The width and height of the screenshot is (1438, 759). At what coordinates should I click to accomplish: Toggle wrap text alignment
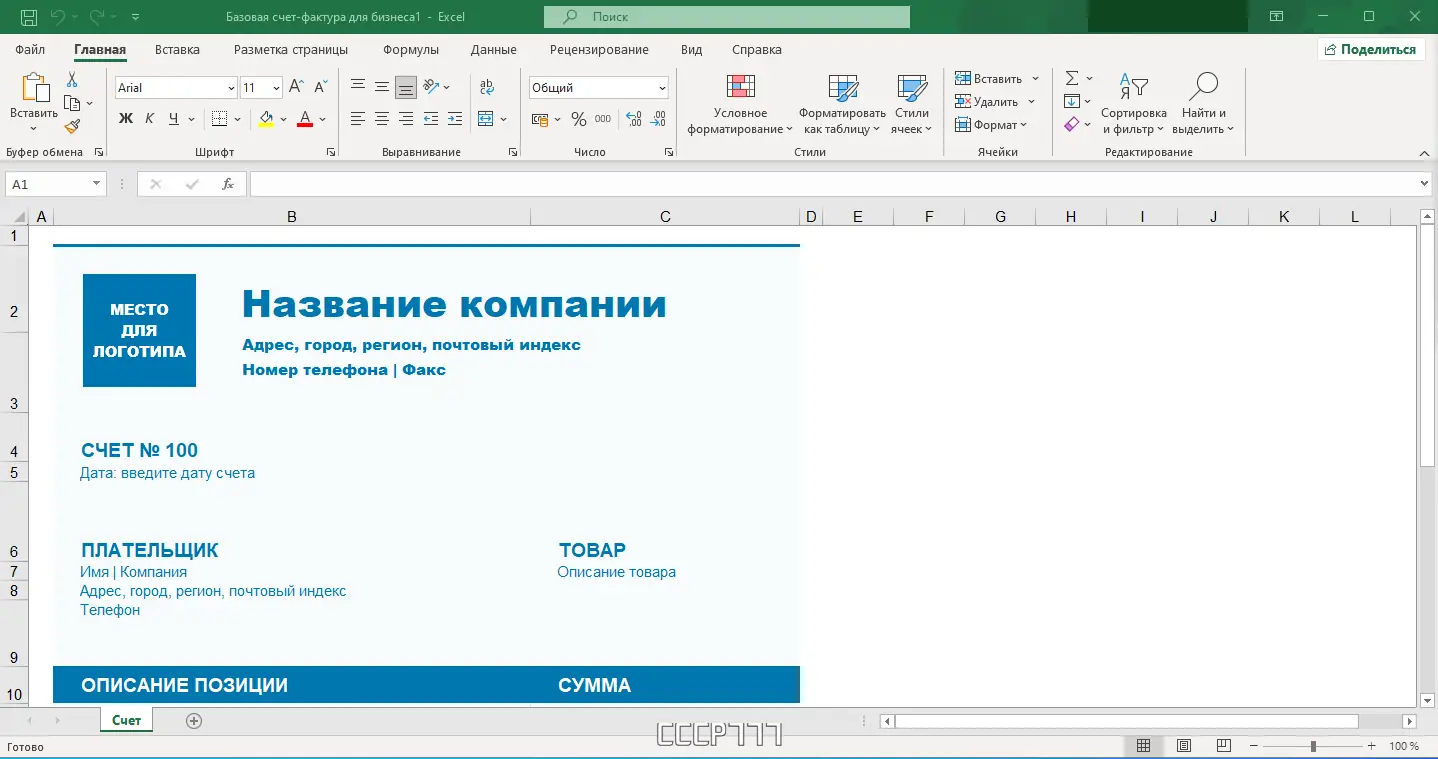[x=487, y=88]
